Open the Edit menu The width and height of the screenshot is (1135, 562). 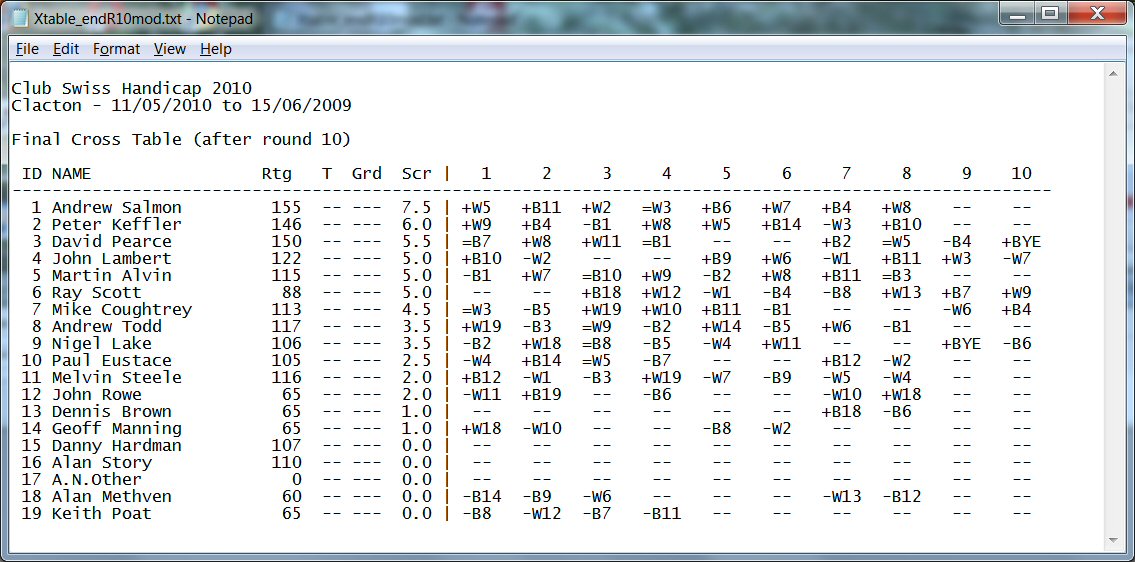[x=66, y=49]
